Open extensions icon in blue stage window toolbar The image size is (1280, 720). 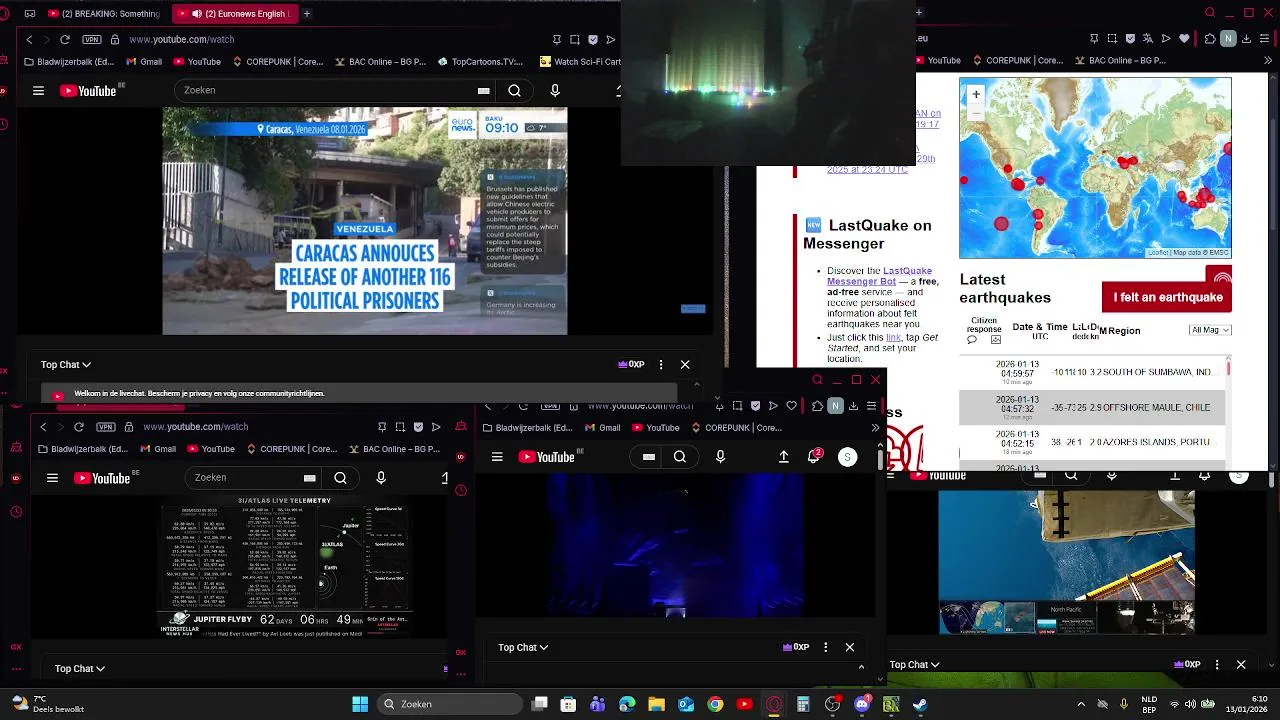pos(816,406)
